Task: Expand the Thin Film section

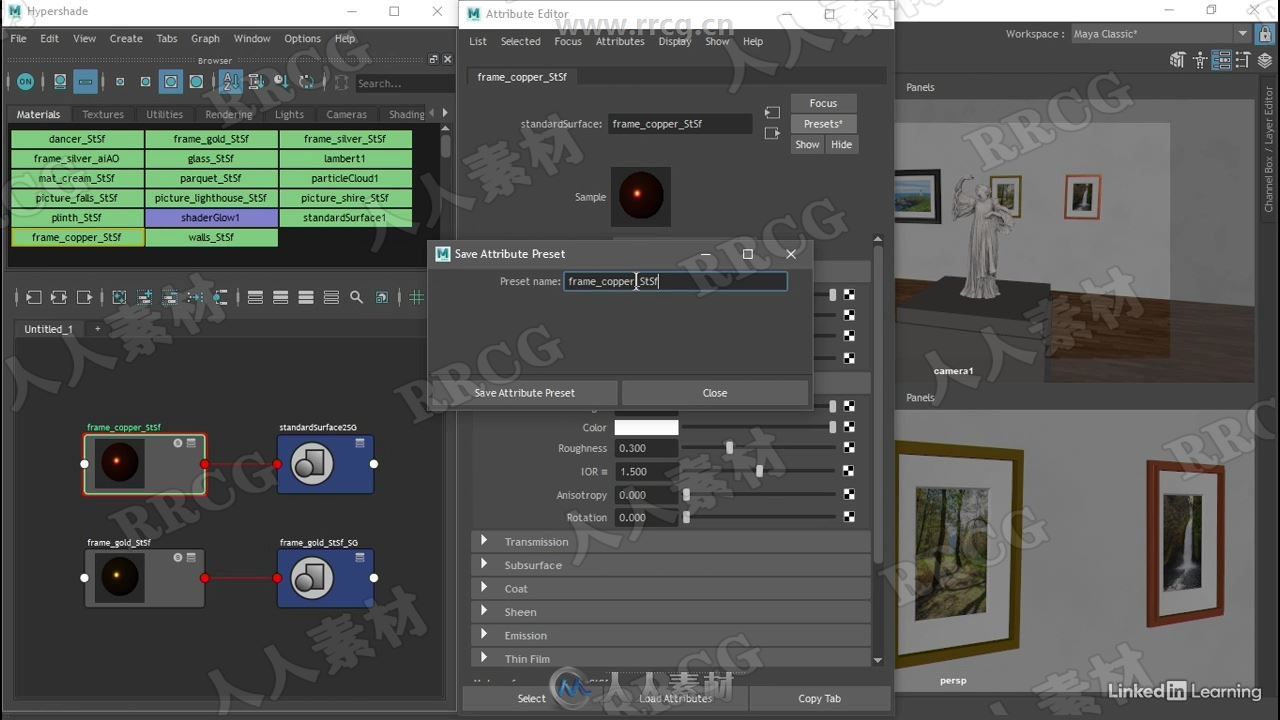Action: point(671,658)
